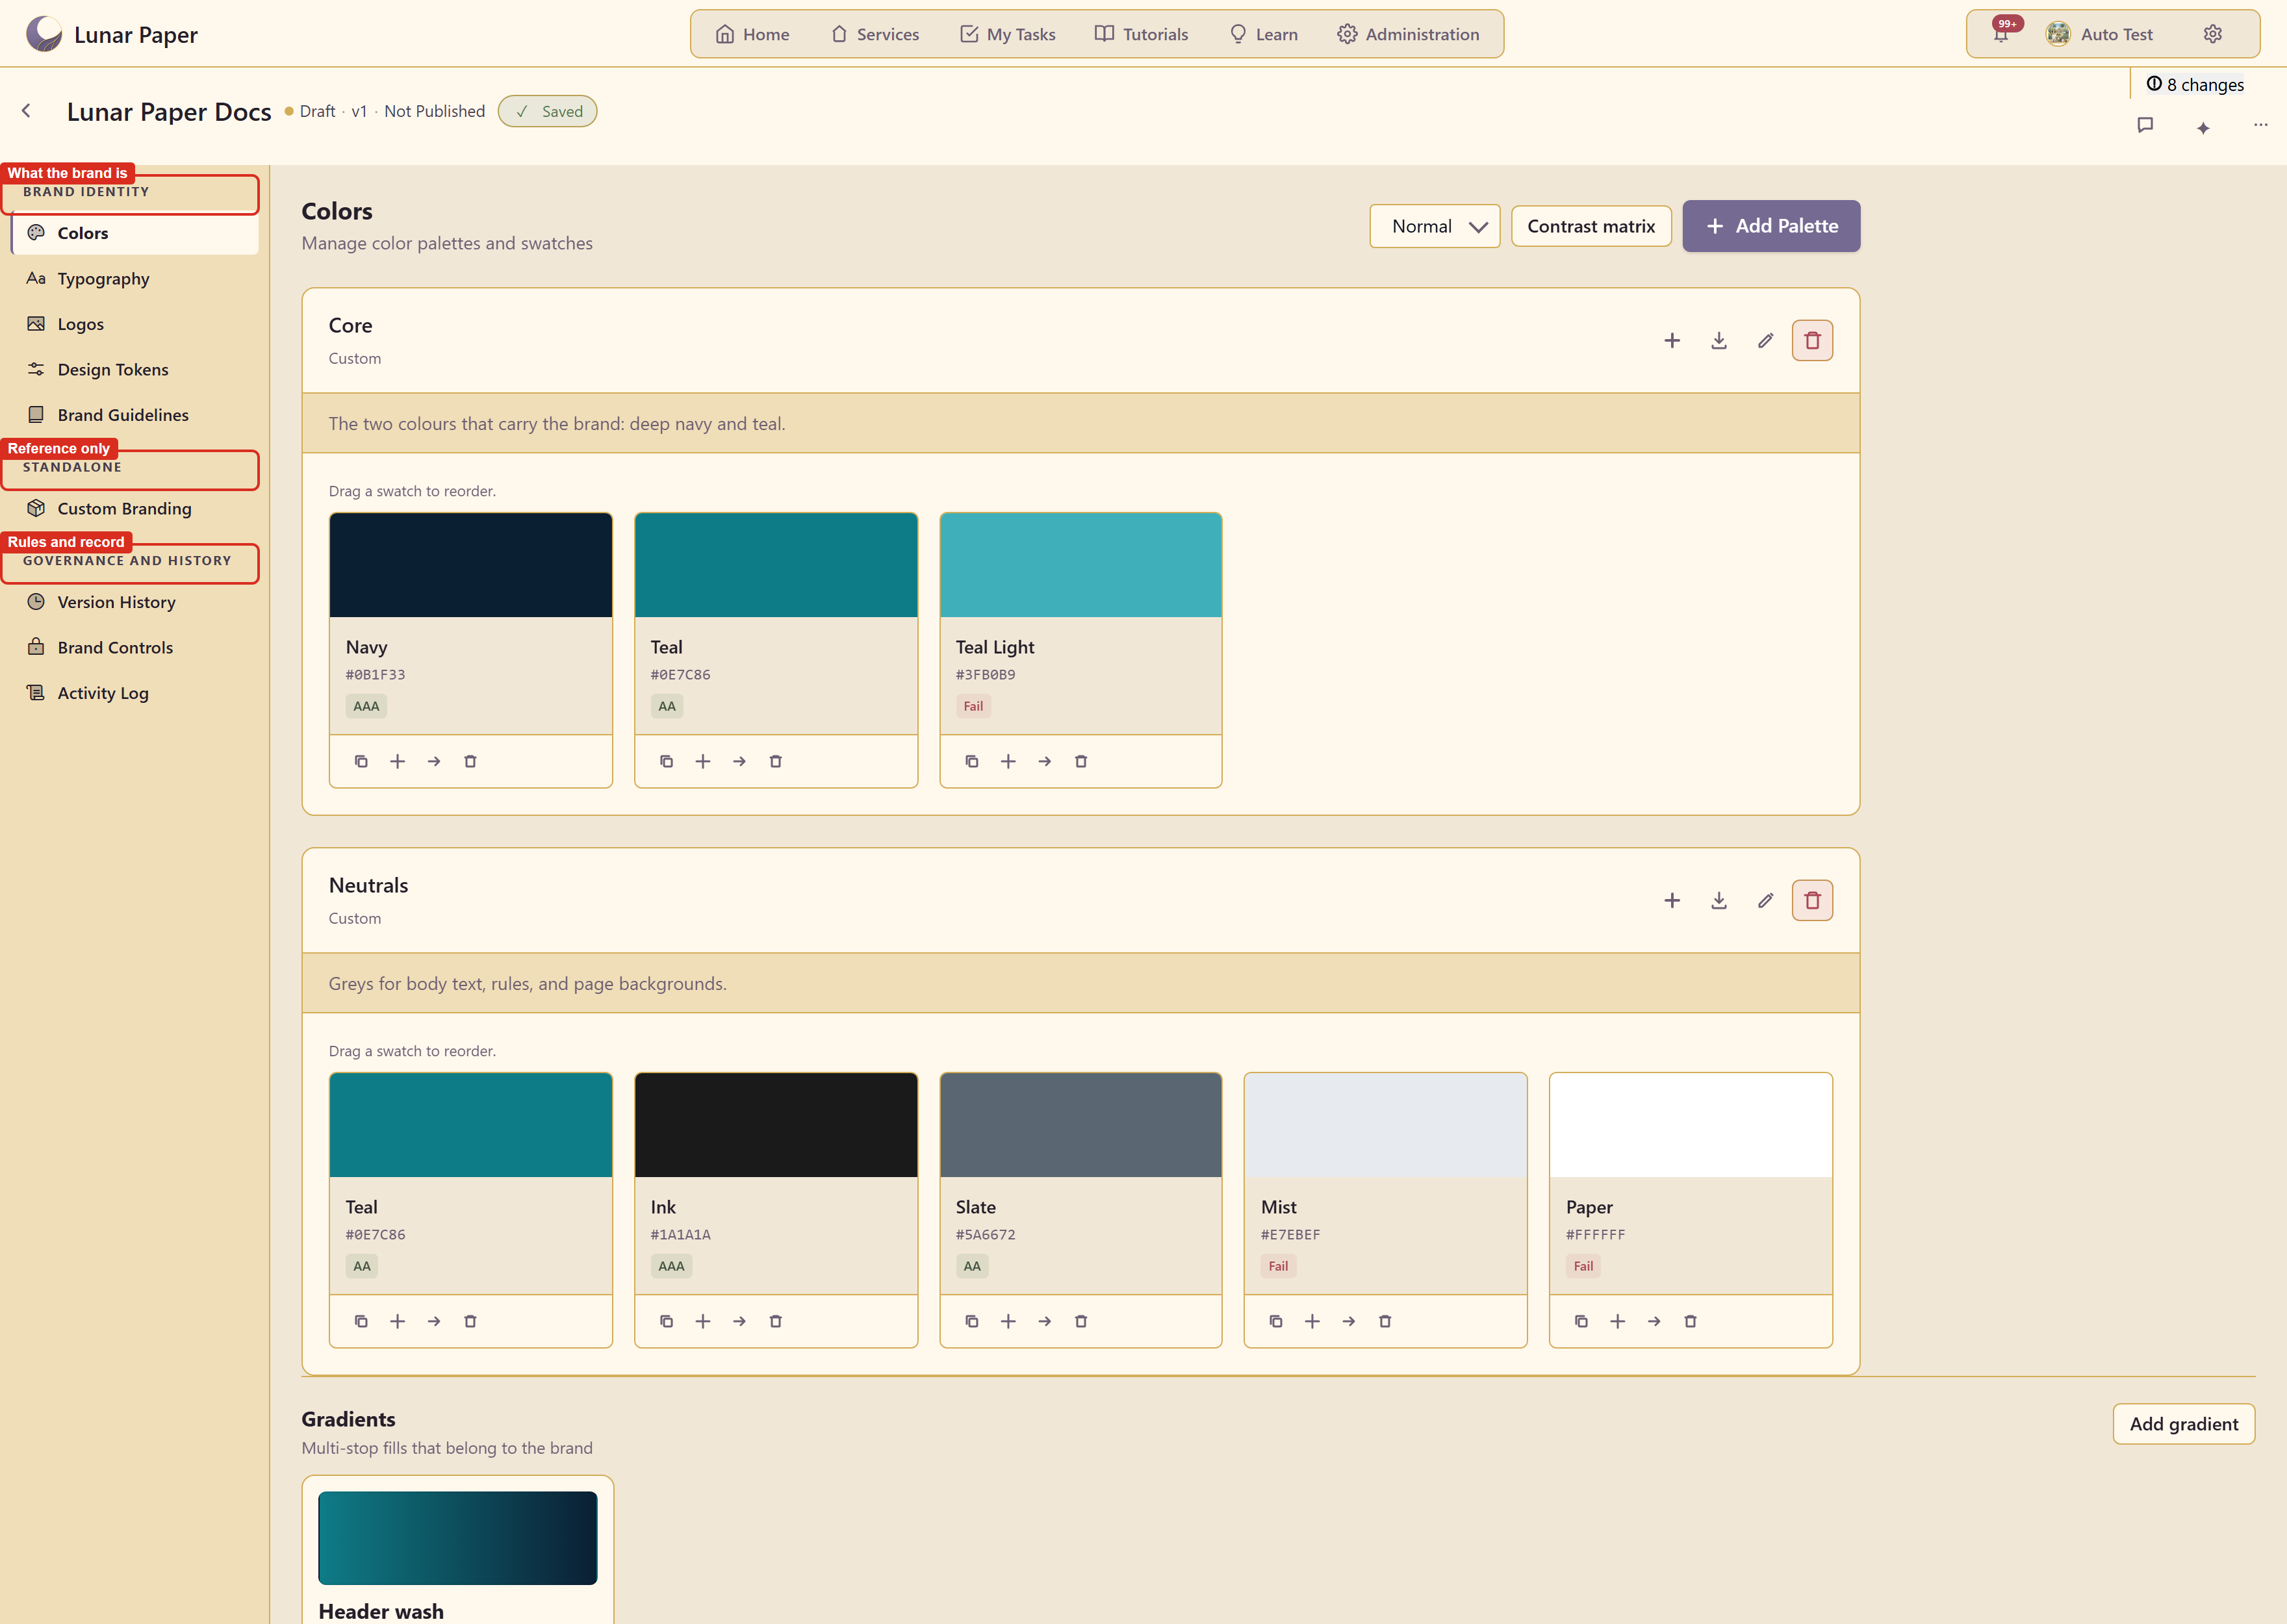The image size is (2287, 1624).
Task: Select the Slate color swatch
Action: point(1081,1125)
